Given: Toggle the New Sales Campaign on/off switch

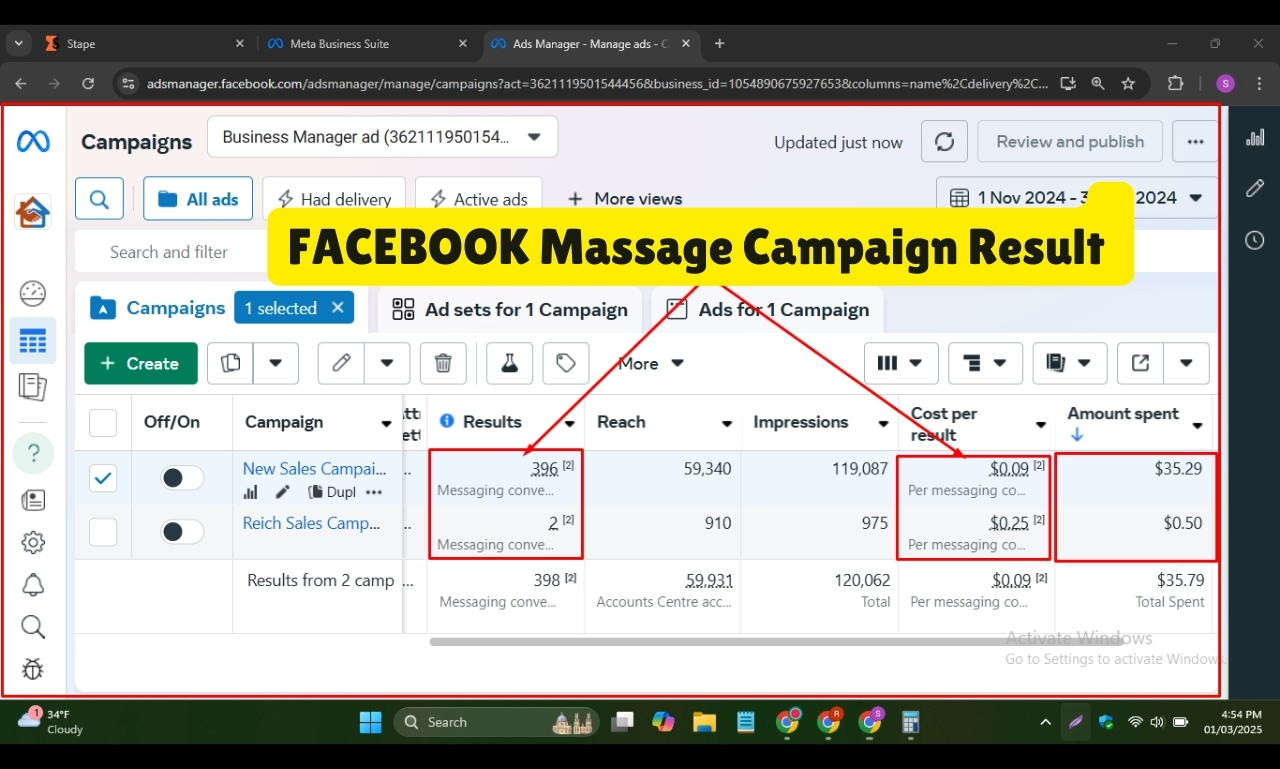Looking at the screenshot, I should click(182, 478).
